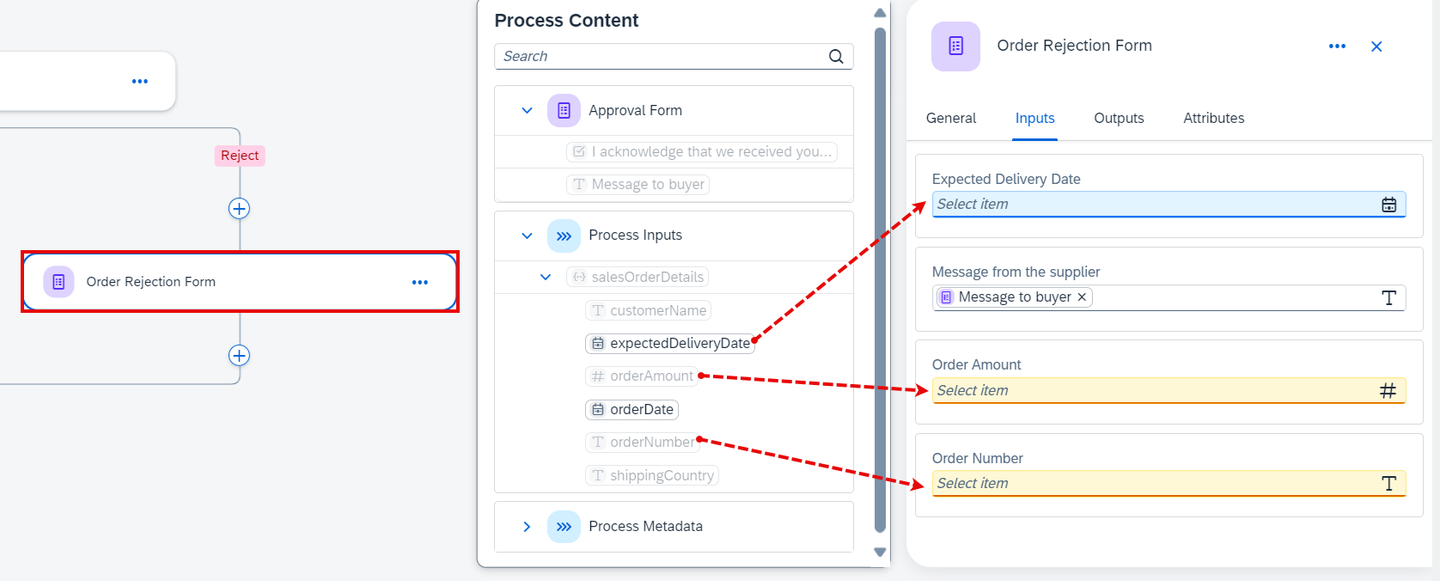This screenshot has height=581, width=1440.
Task: Click the Process Content vertical scrollbar
Action: (880, 282)
